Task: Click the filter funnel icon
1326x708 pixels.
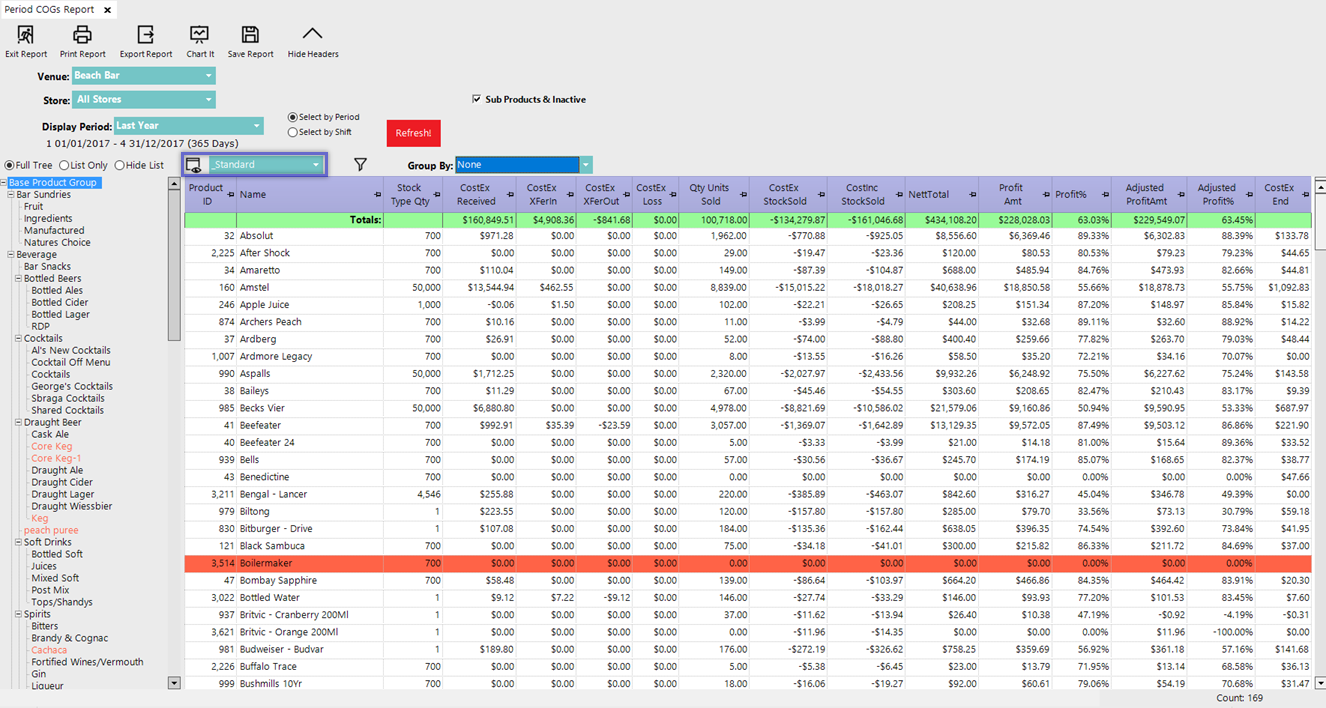Action: (361, 165)
